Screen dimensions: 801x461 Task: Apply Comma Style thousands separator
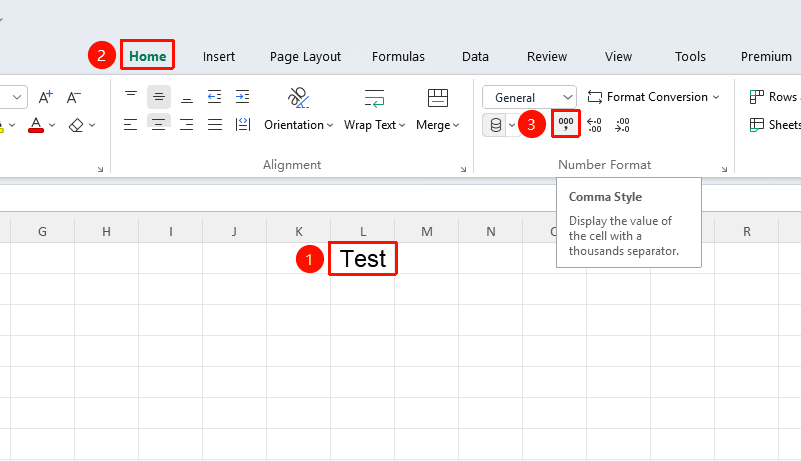(566, 124)
